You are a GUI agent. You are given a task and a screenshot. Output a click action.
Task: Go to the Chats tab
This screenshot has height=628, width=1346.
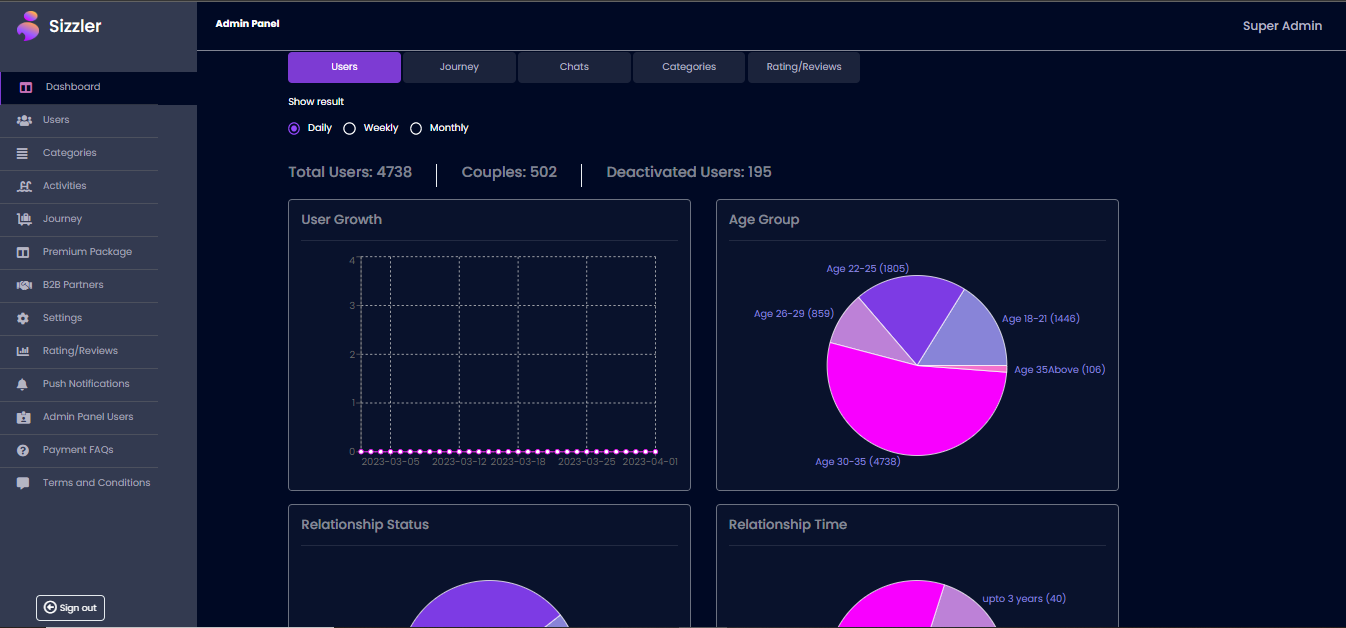(x=574, y=67)
